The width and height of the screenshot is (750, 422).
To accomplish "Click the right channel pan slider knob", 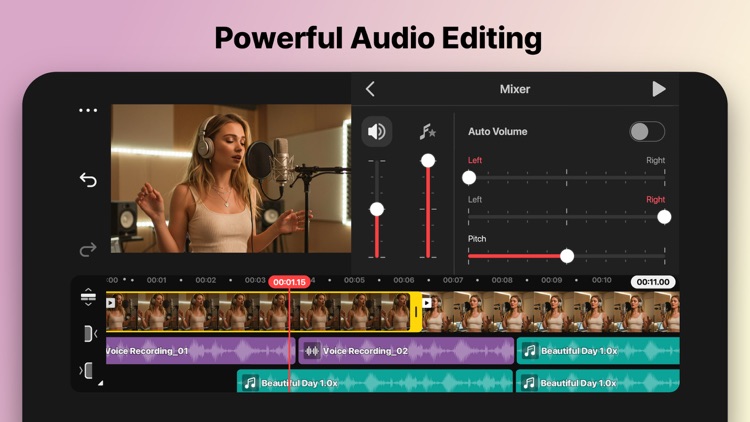I will (x=664, y=217).
